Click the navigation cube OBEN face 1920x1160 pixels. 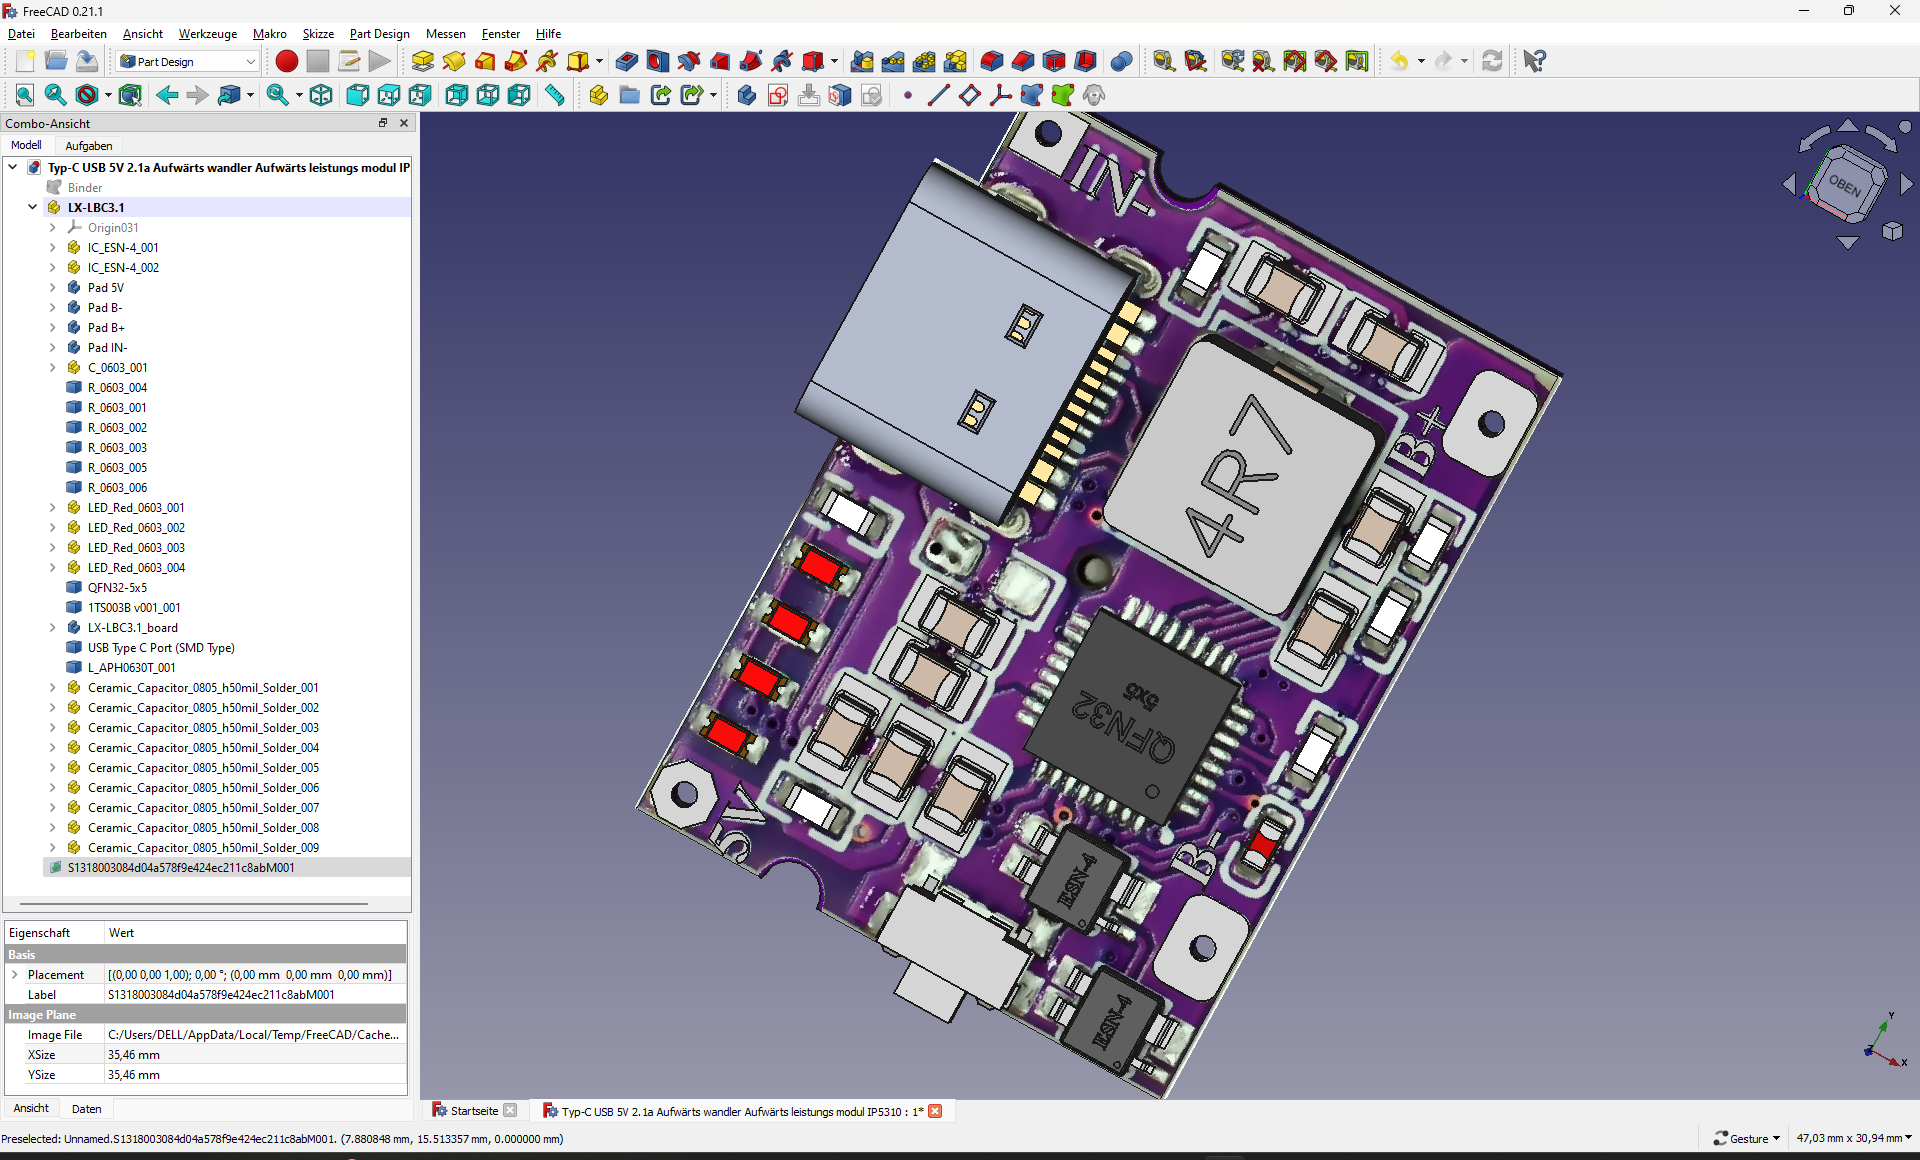(1843, 184)
